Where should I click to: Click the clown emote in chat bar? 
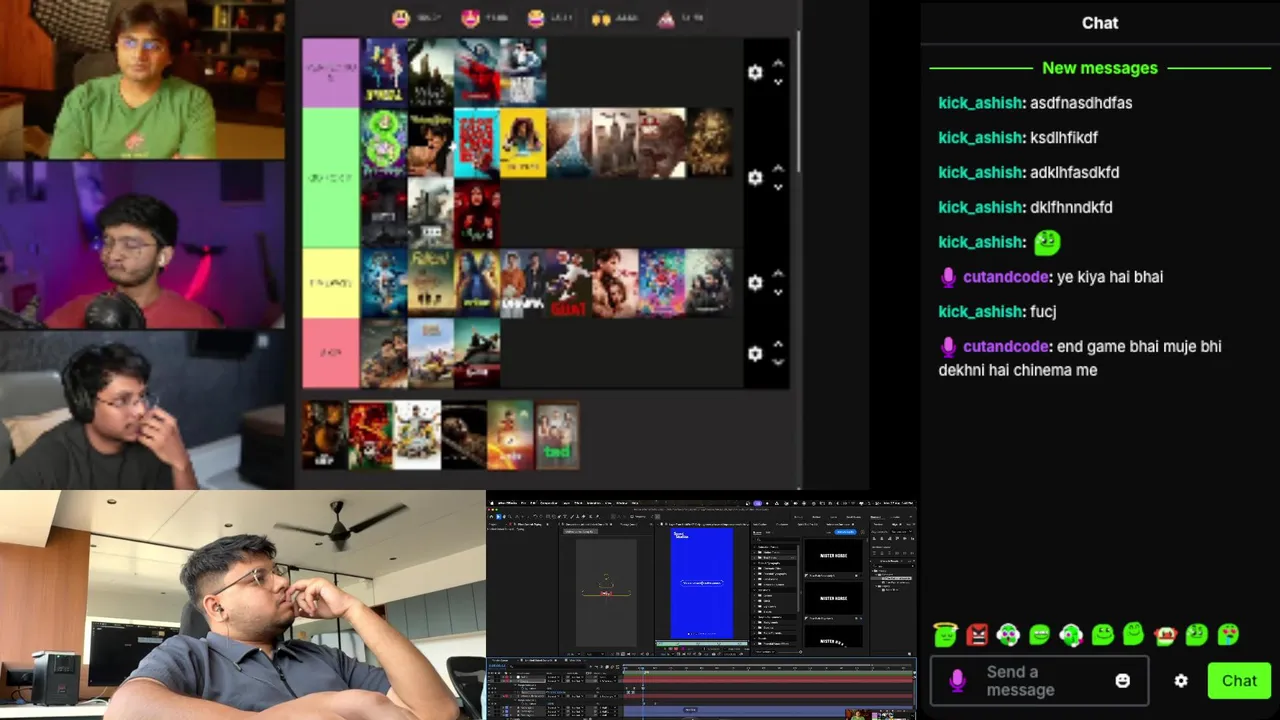coord(1165,634)
